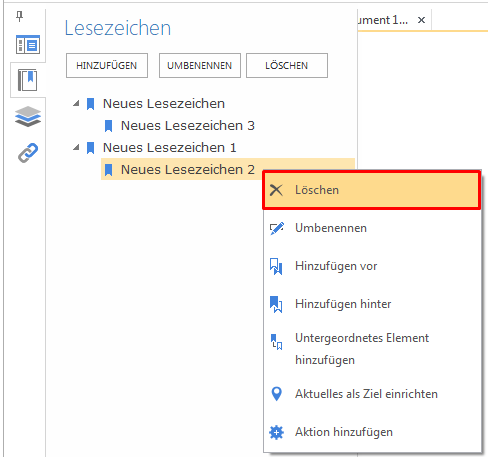This screenshot has width=488, height=457.
Task: Open the layers panel icon
Action: 28,116
